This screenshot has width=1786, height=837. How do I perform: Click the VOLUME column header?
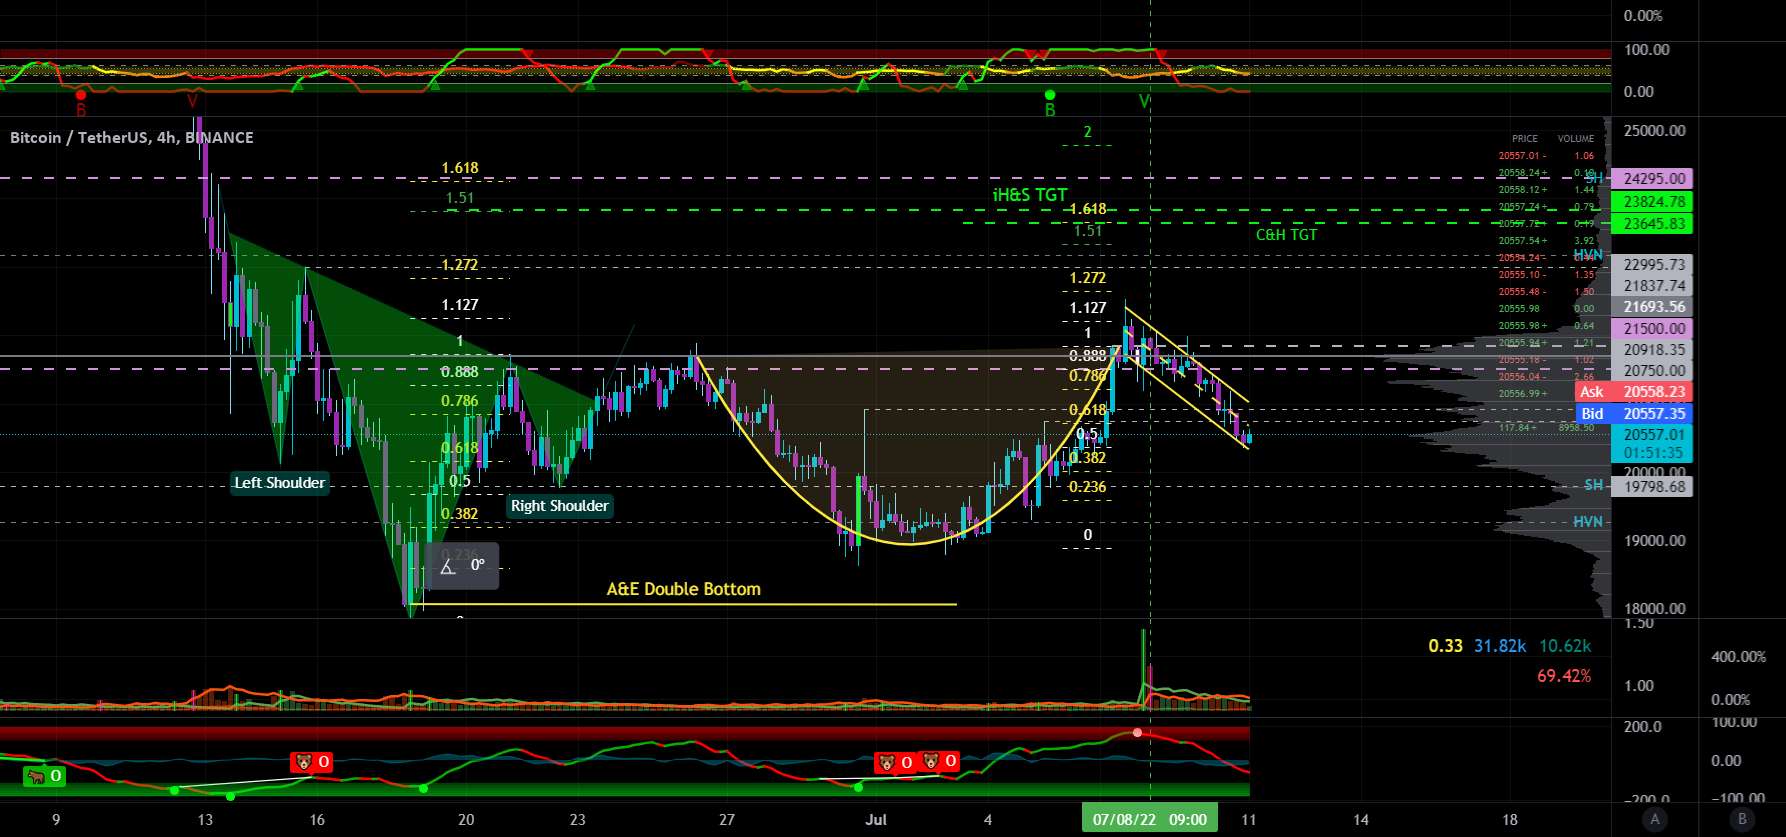click(x=1576, y=138)
